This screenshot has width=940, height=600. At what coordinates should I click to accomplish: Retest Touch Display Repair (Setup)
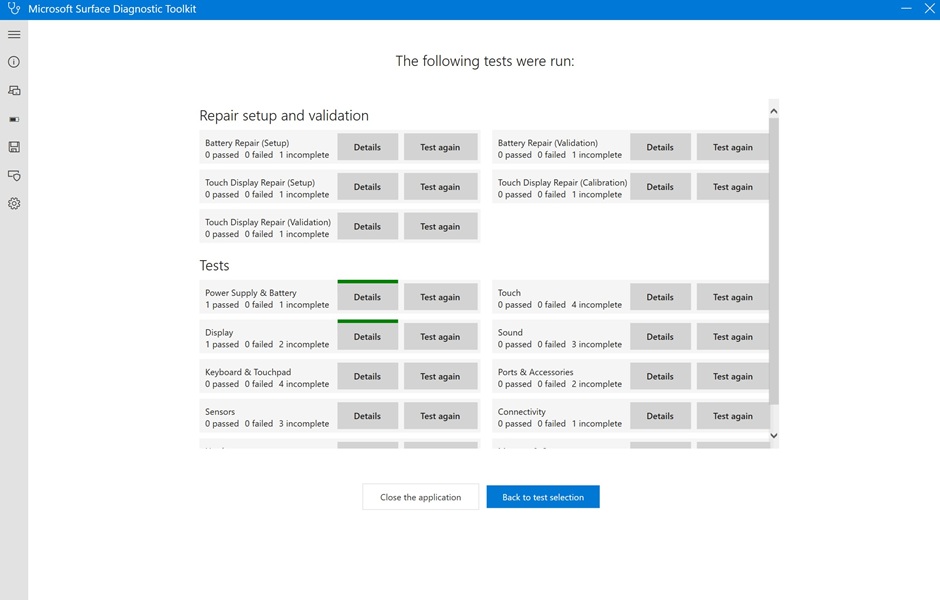coord(441,186)
